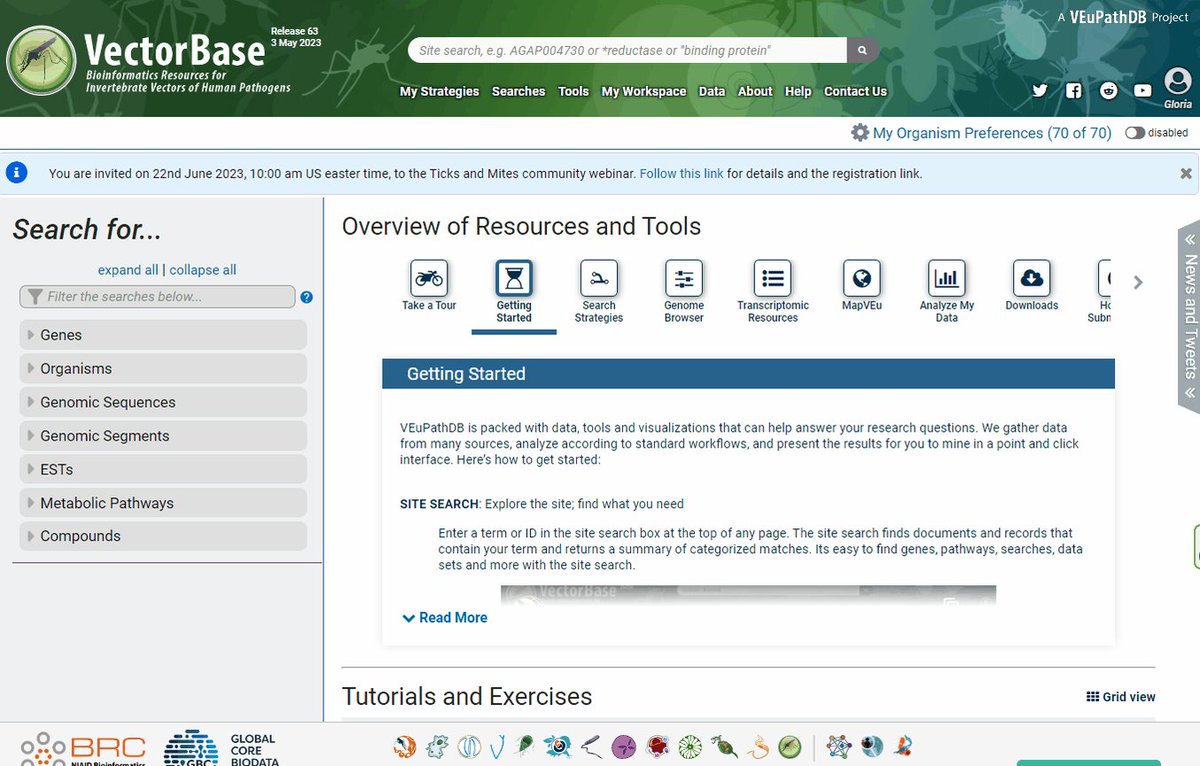
Task: Click the BRC footer logo
Action: click(82, 749)
